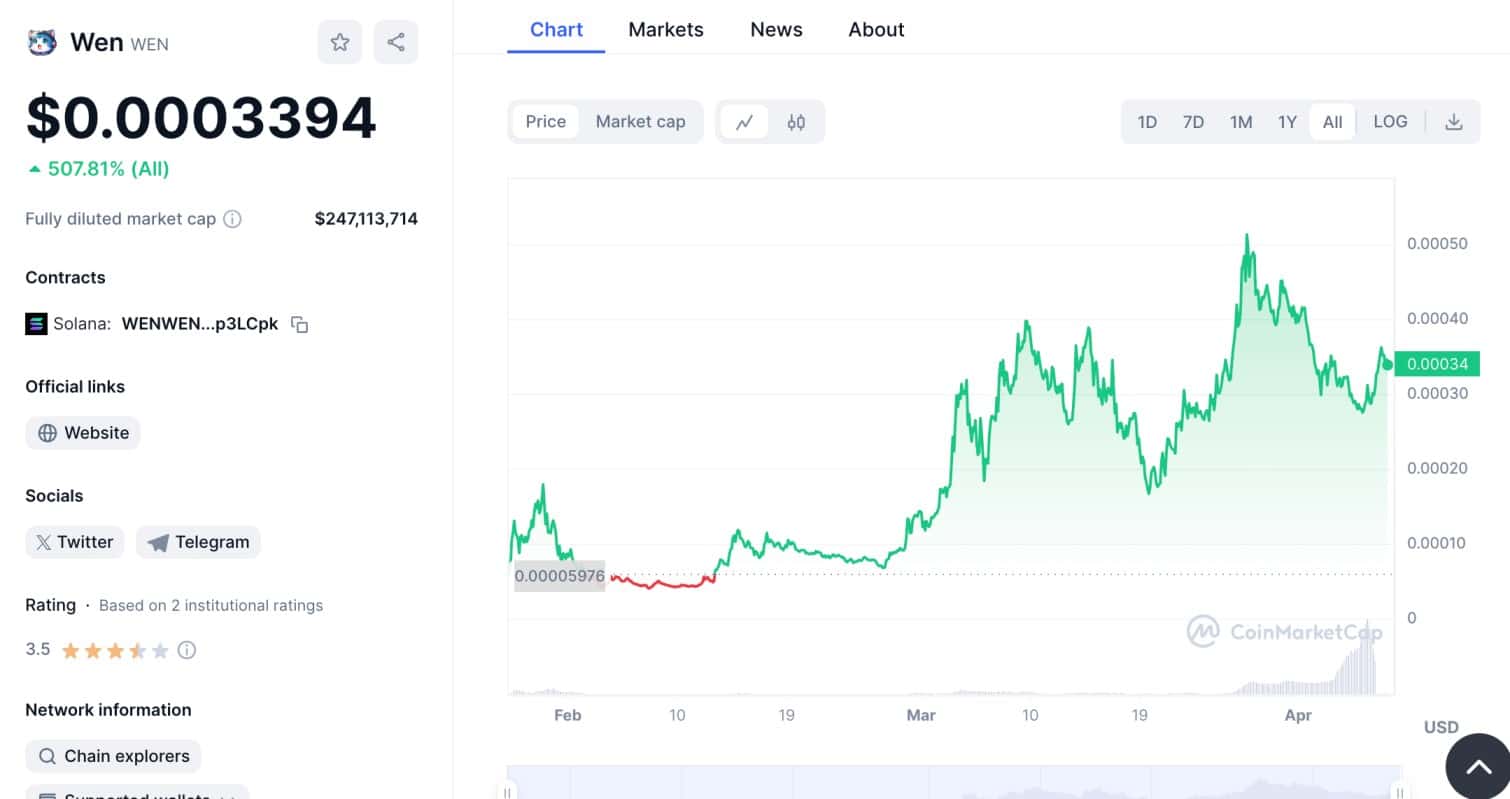Click the share icon beside Wen
The height and width of the screenshot is (799, 1510).
(396, 42)
